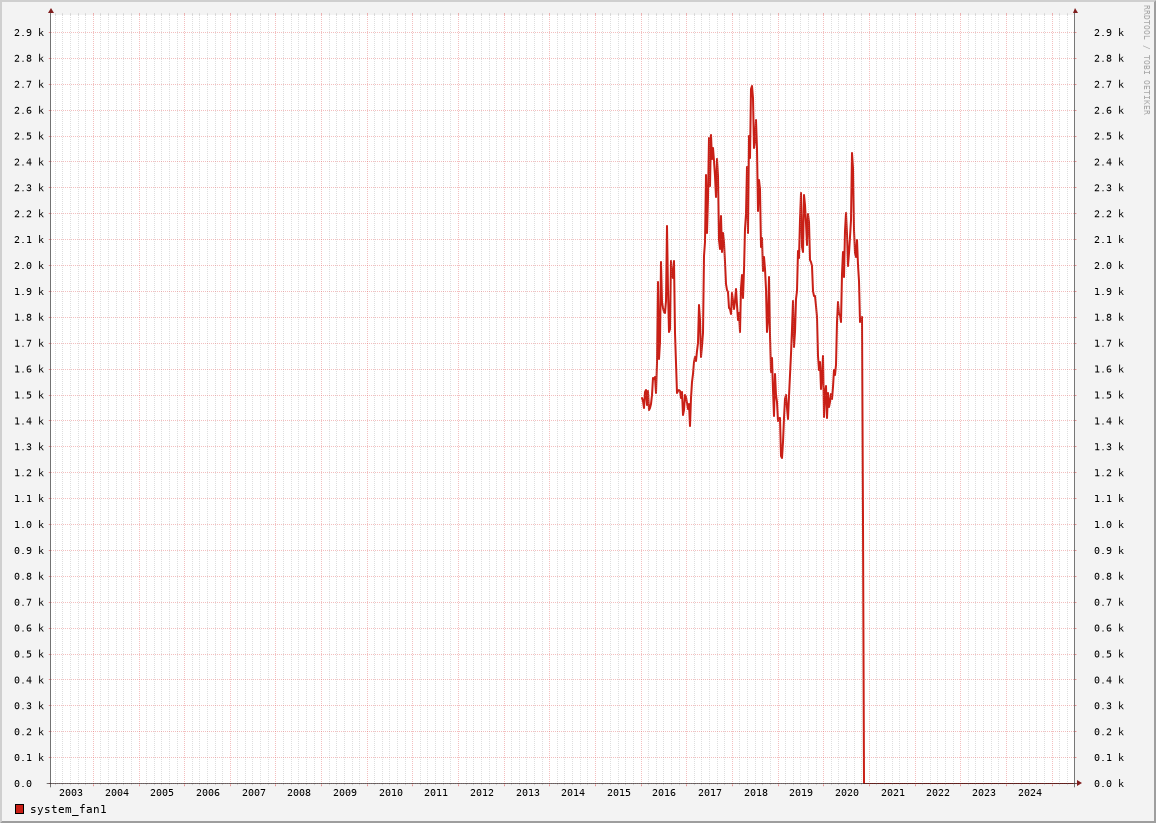This screenshot has width=1156, height=823.
Task: Click the highest peak of the fan curve
Action: (752, 87)
